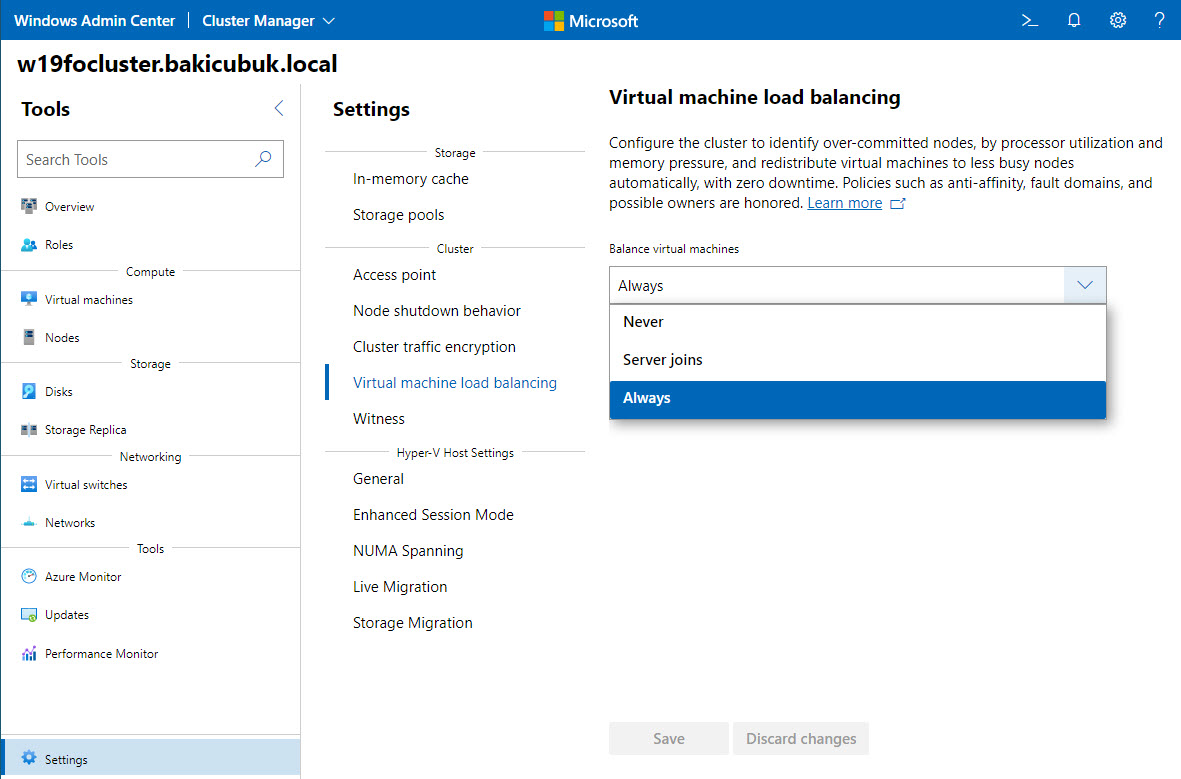Screen dimensions: 1181x779
Task: Toggle the Balance virtual machines dropdown arrow
Action: click(x=1085, y=285)
